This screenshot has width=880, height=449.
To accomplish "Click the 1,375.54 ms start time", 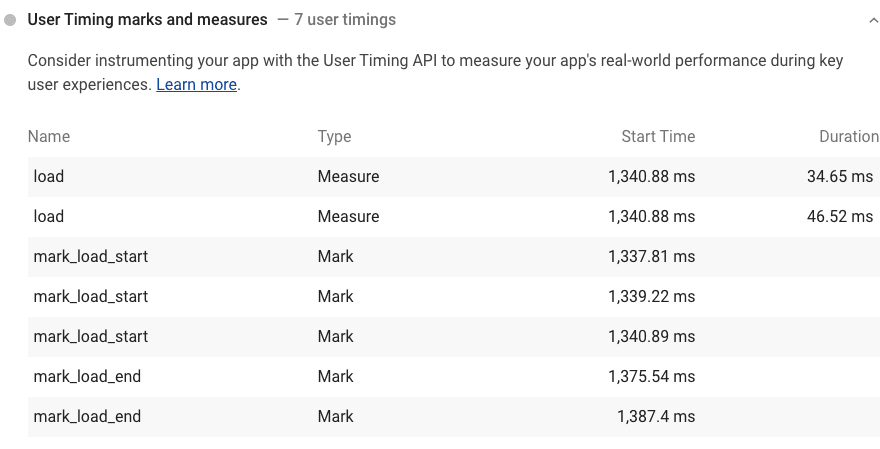I will click(x=651, y=377).
